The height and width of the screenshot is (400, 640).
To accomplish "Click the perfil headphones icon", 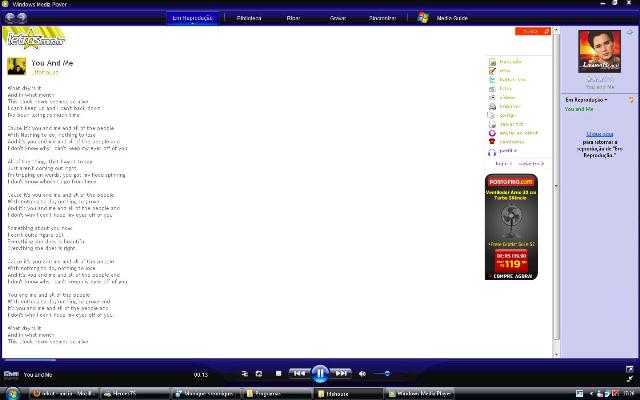I will point(492,152).
